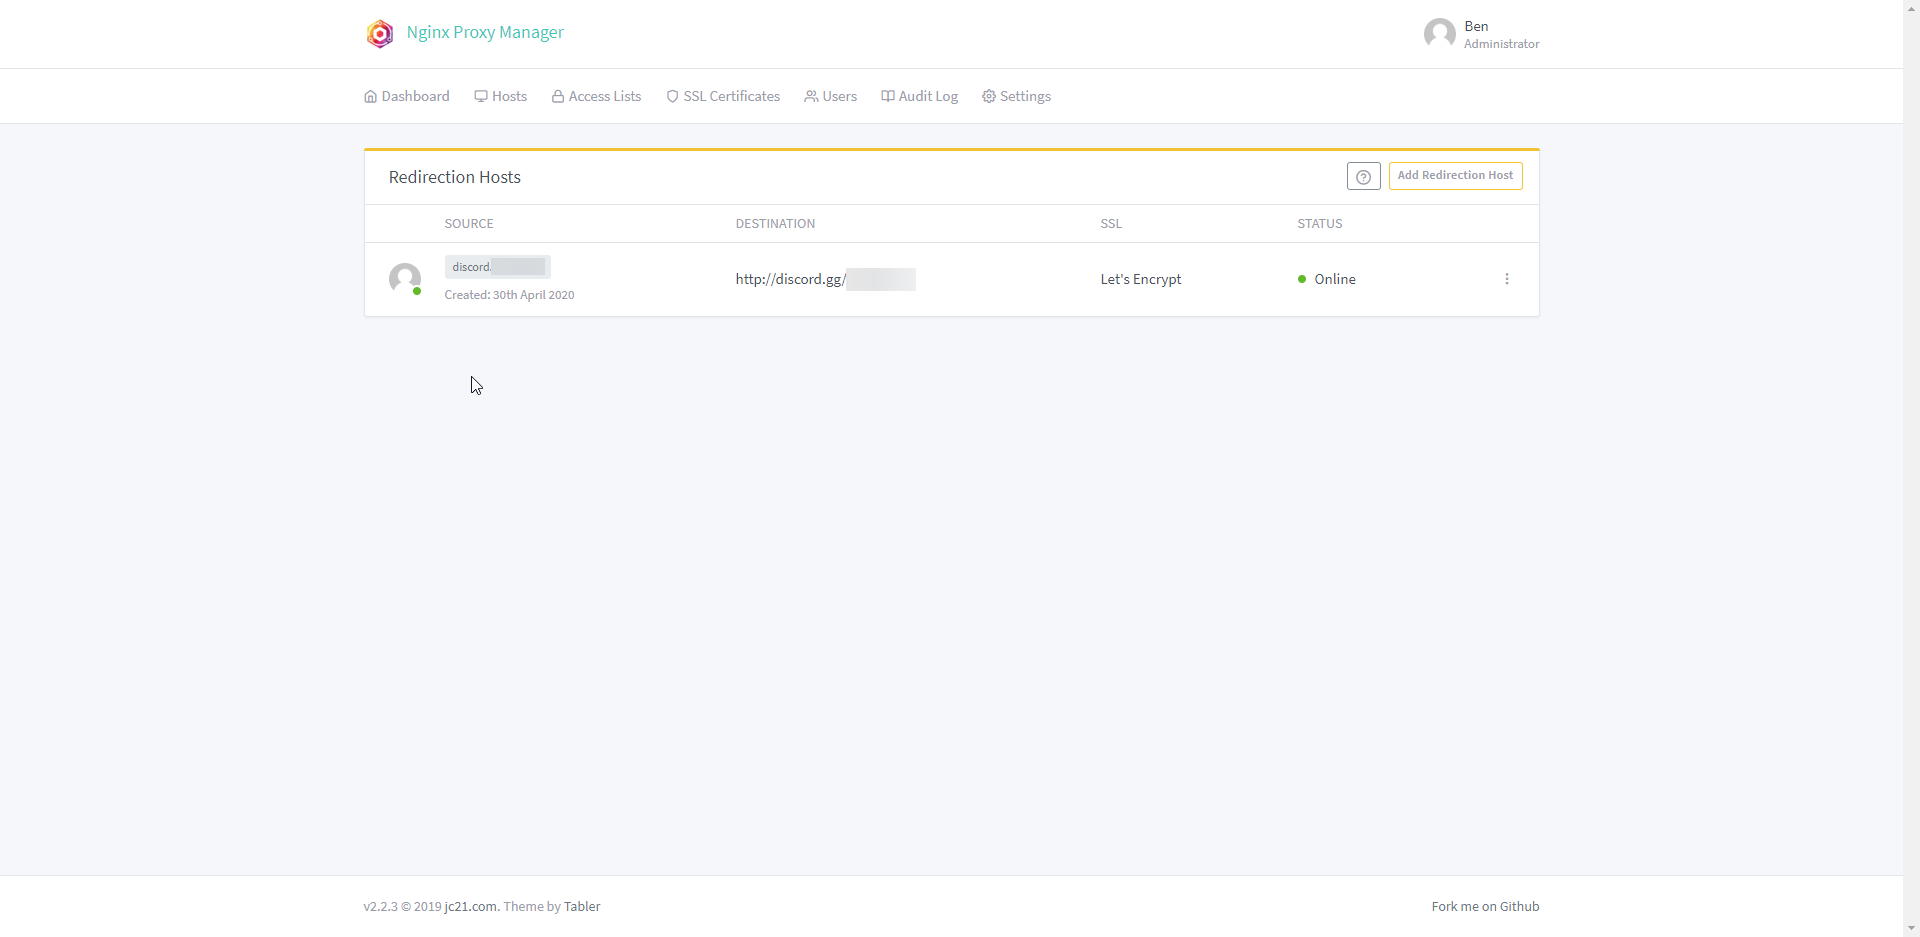Open the Audit Log book icon
Viewport: 1920px width, 937px height.
click(888, 95)
